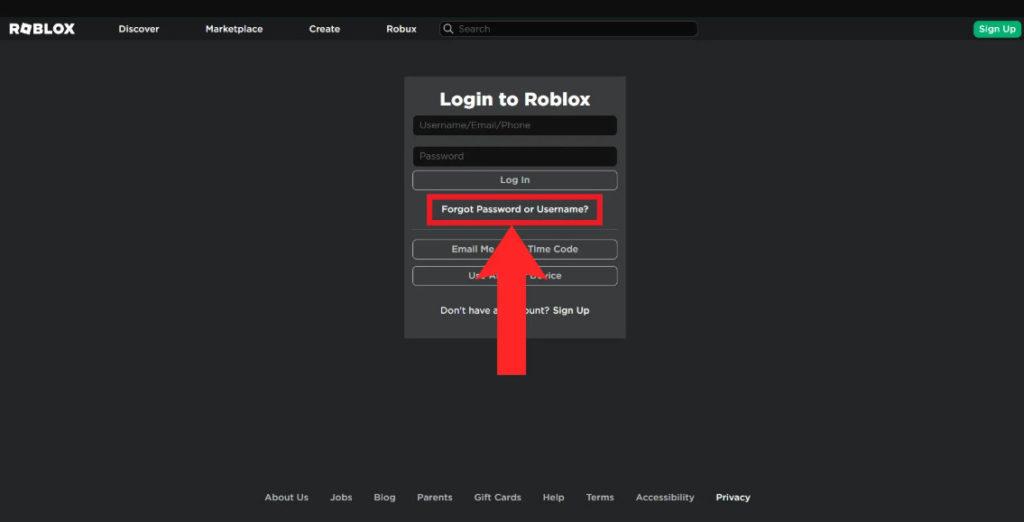Visit the Gift Cards footer link
This screenshot has width=1024, height=522.
click(x=497, y=497)
